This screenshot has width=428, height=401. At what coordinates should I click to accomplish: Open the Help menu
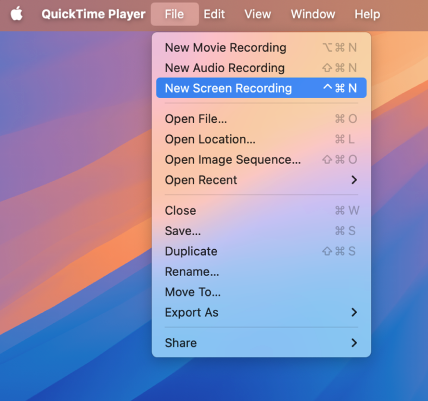[x=367, y=14]
